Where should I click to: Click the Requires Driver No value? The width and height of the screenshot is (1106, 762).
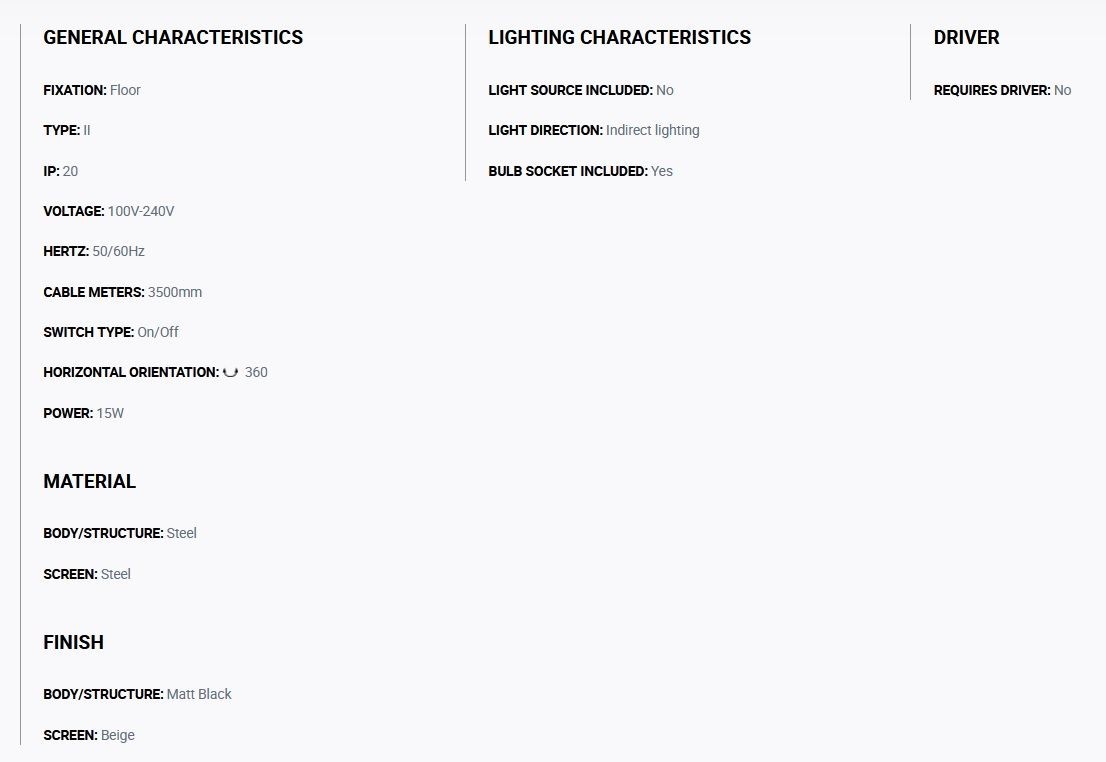point(1062,90)
